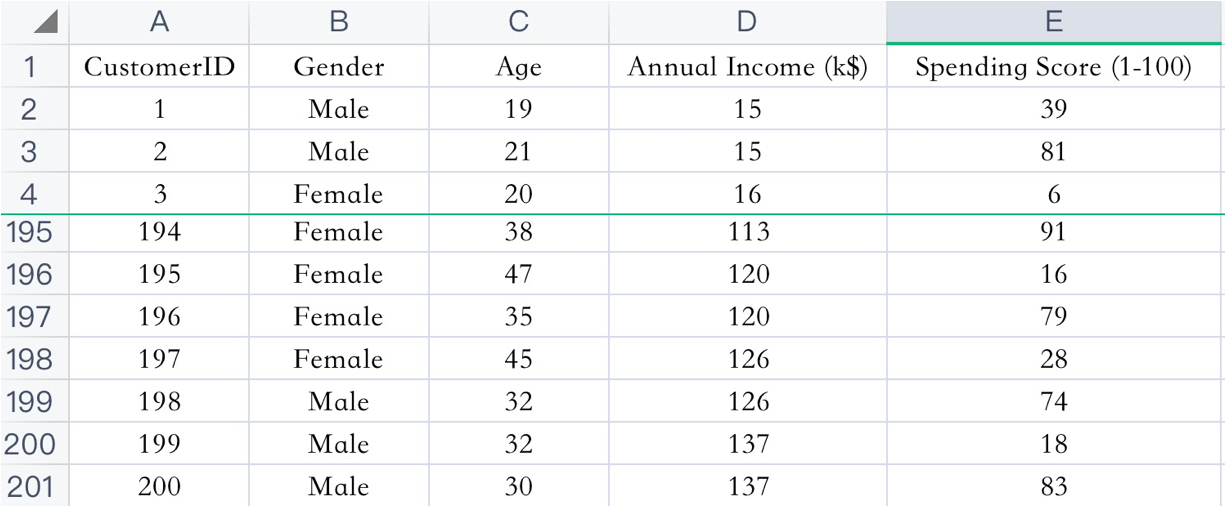Select column D header
The width and height of the screenshot is (1226, 506).
pos(747,22)
